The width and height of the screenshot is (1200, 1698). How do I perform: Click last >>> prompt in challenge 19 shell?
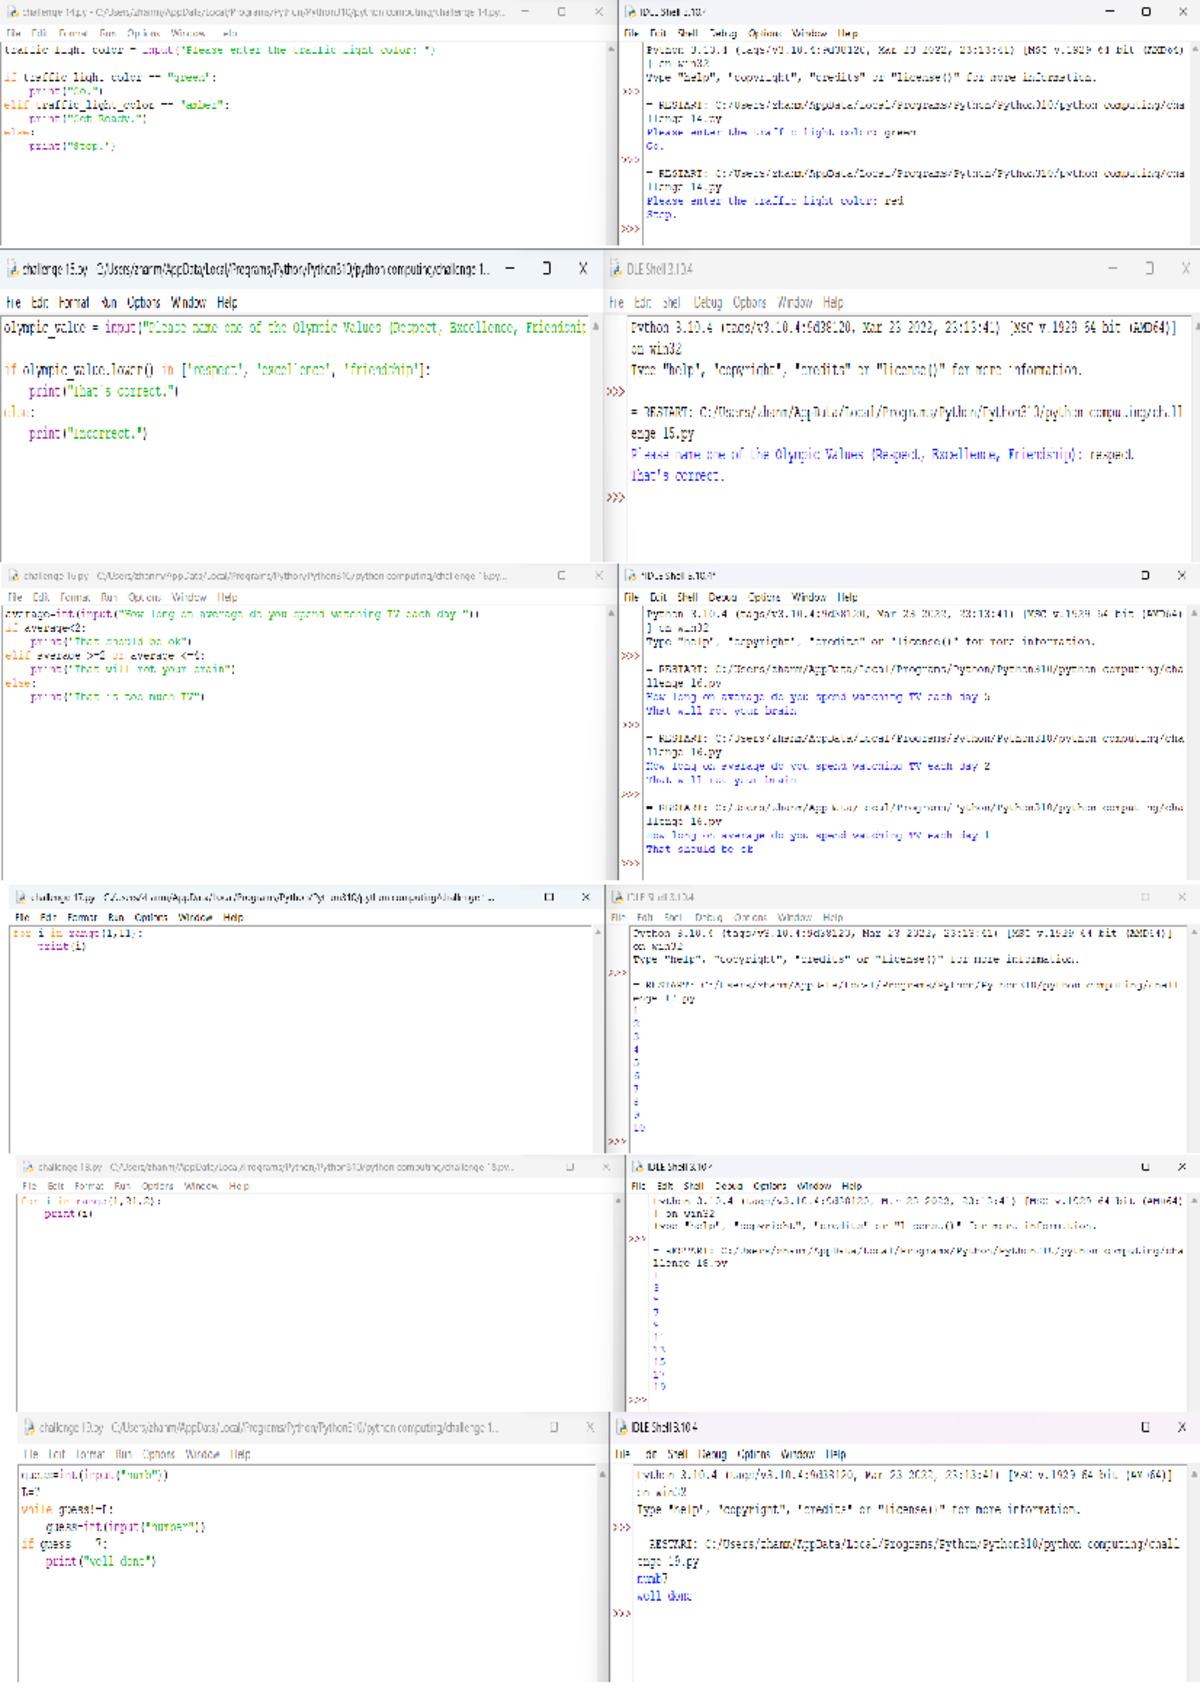tap(621, 1613)
